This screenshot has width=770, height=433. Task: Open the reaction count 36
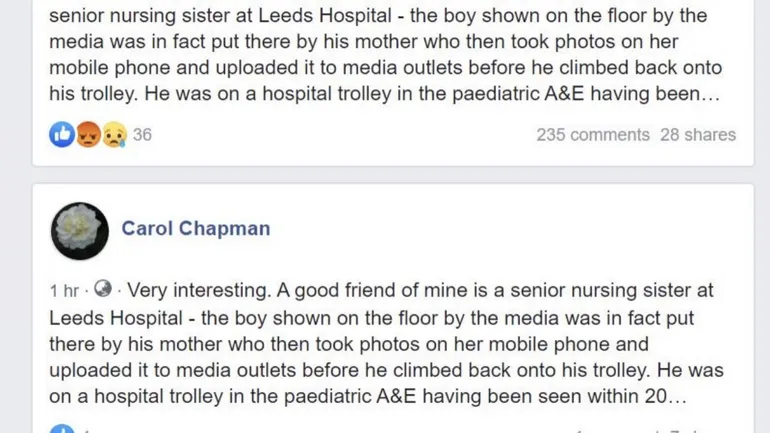pos(143,135)
